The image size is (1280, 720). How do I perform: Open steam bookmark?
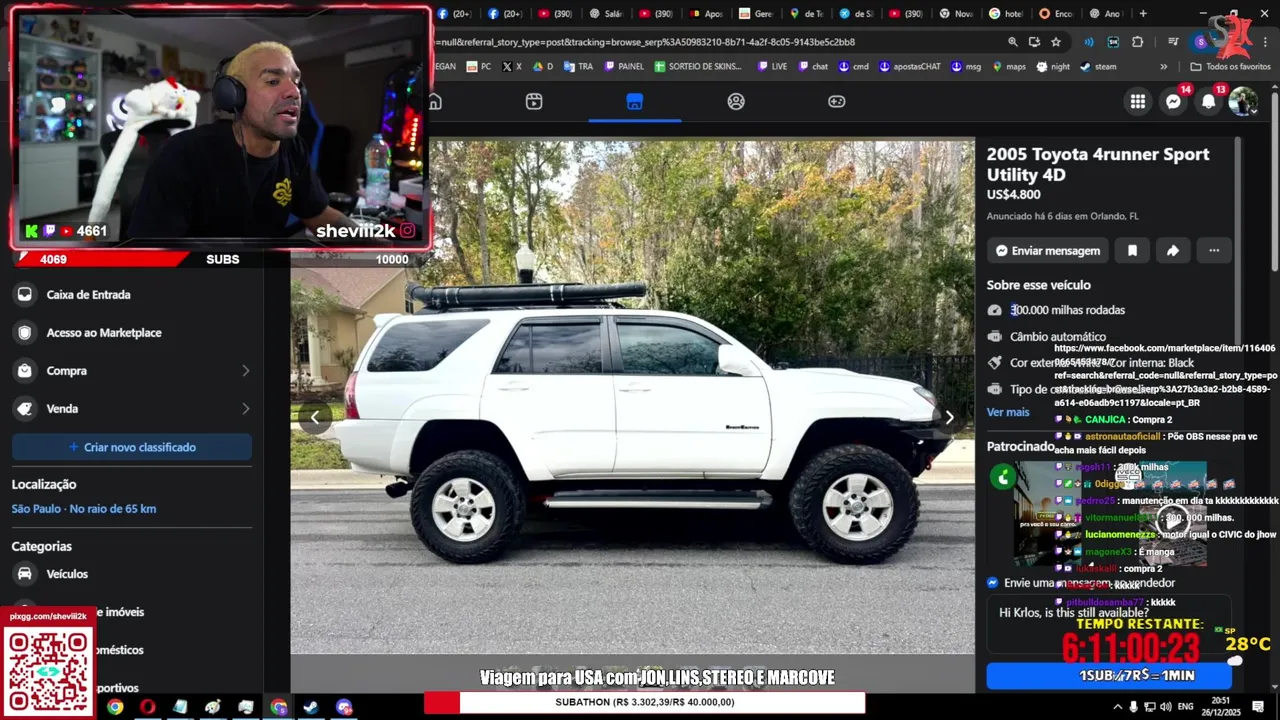click(1098, 67)
